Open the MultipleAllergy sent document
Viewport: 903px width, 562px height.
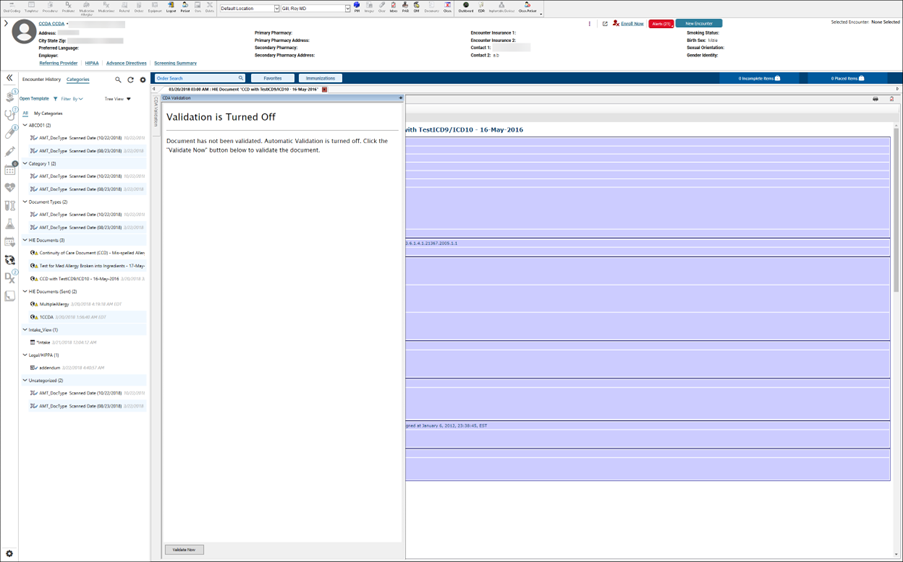pos(88,304)
